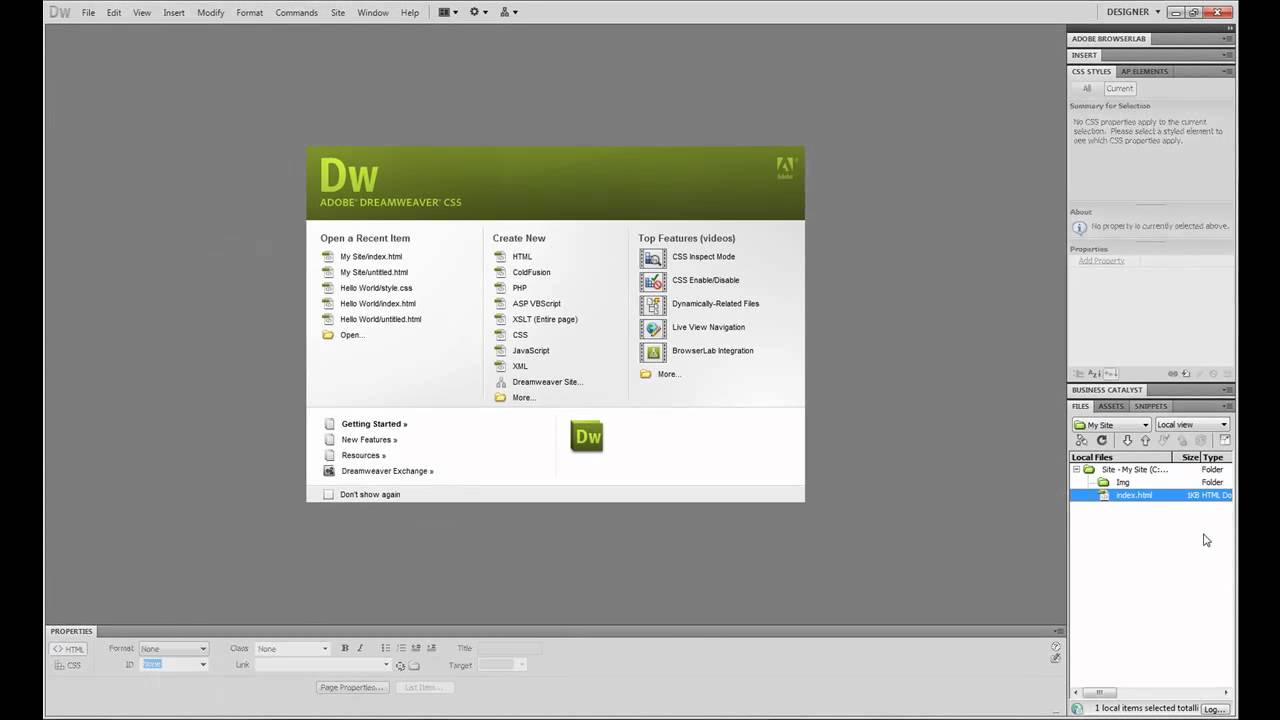Open the ID dropdown in Properties
Viewport: 1280px width, 720px height.
point(175,664)
